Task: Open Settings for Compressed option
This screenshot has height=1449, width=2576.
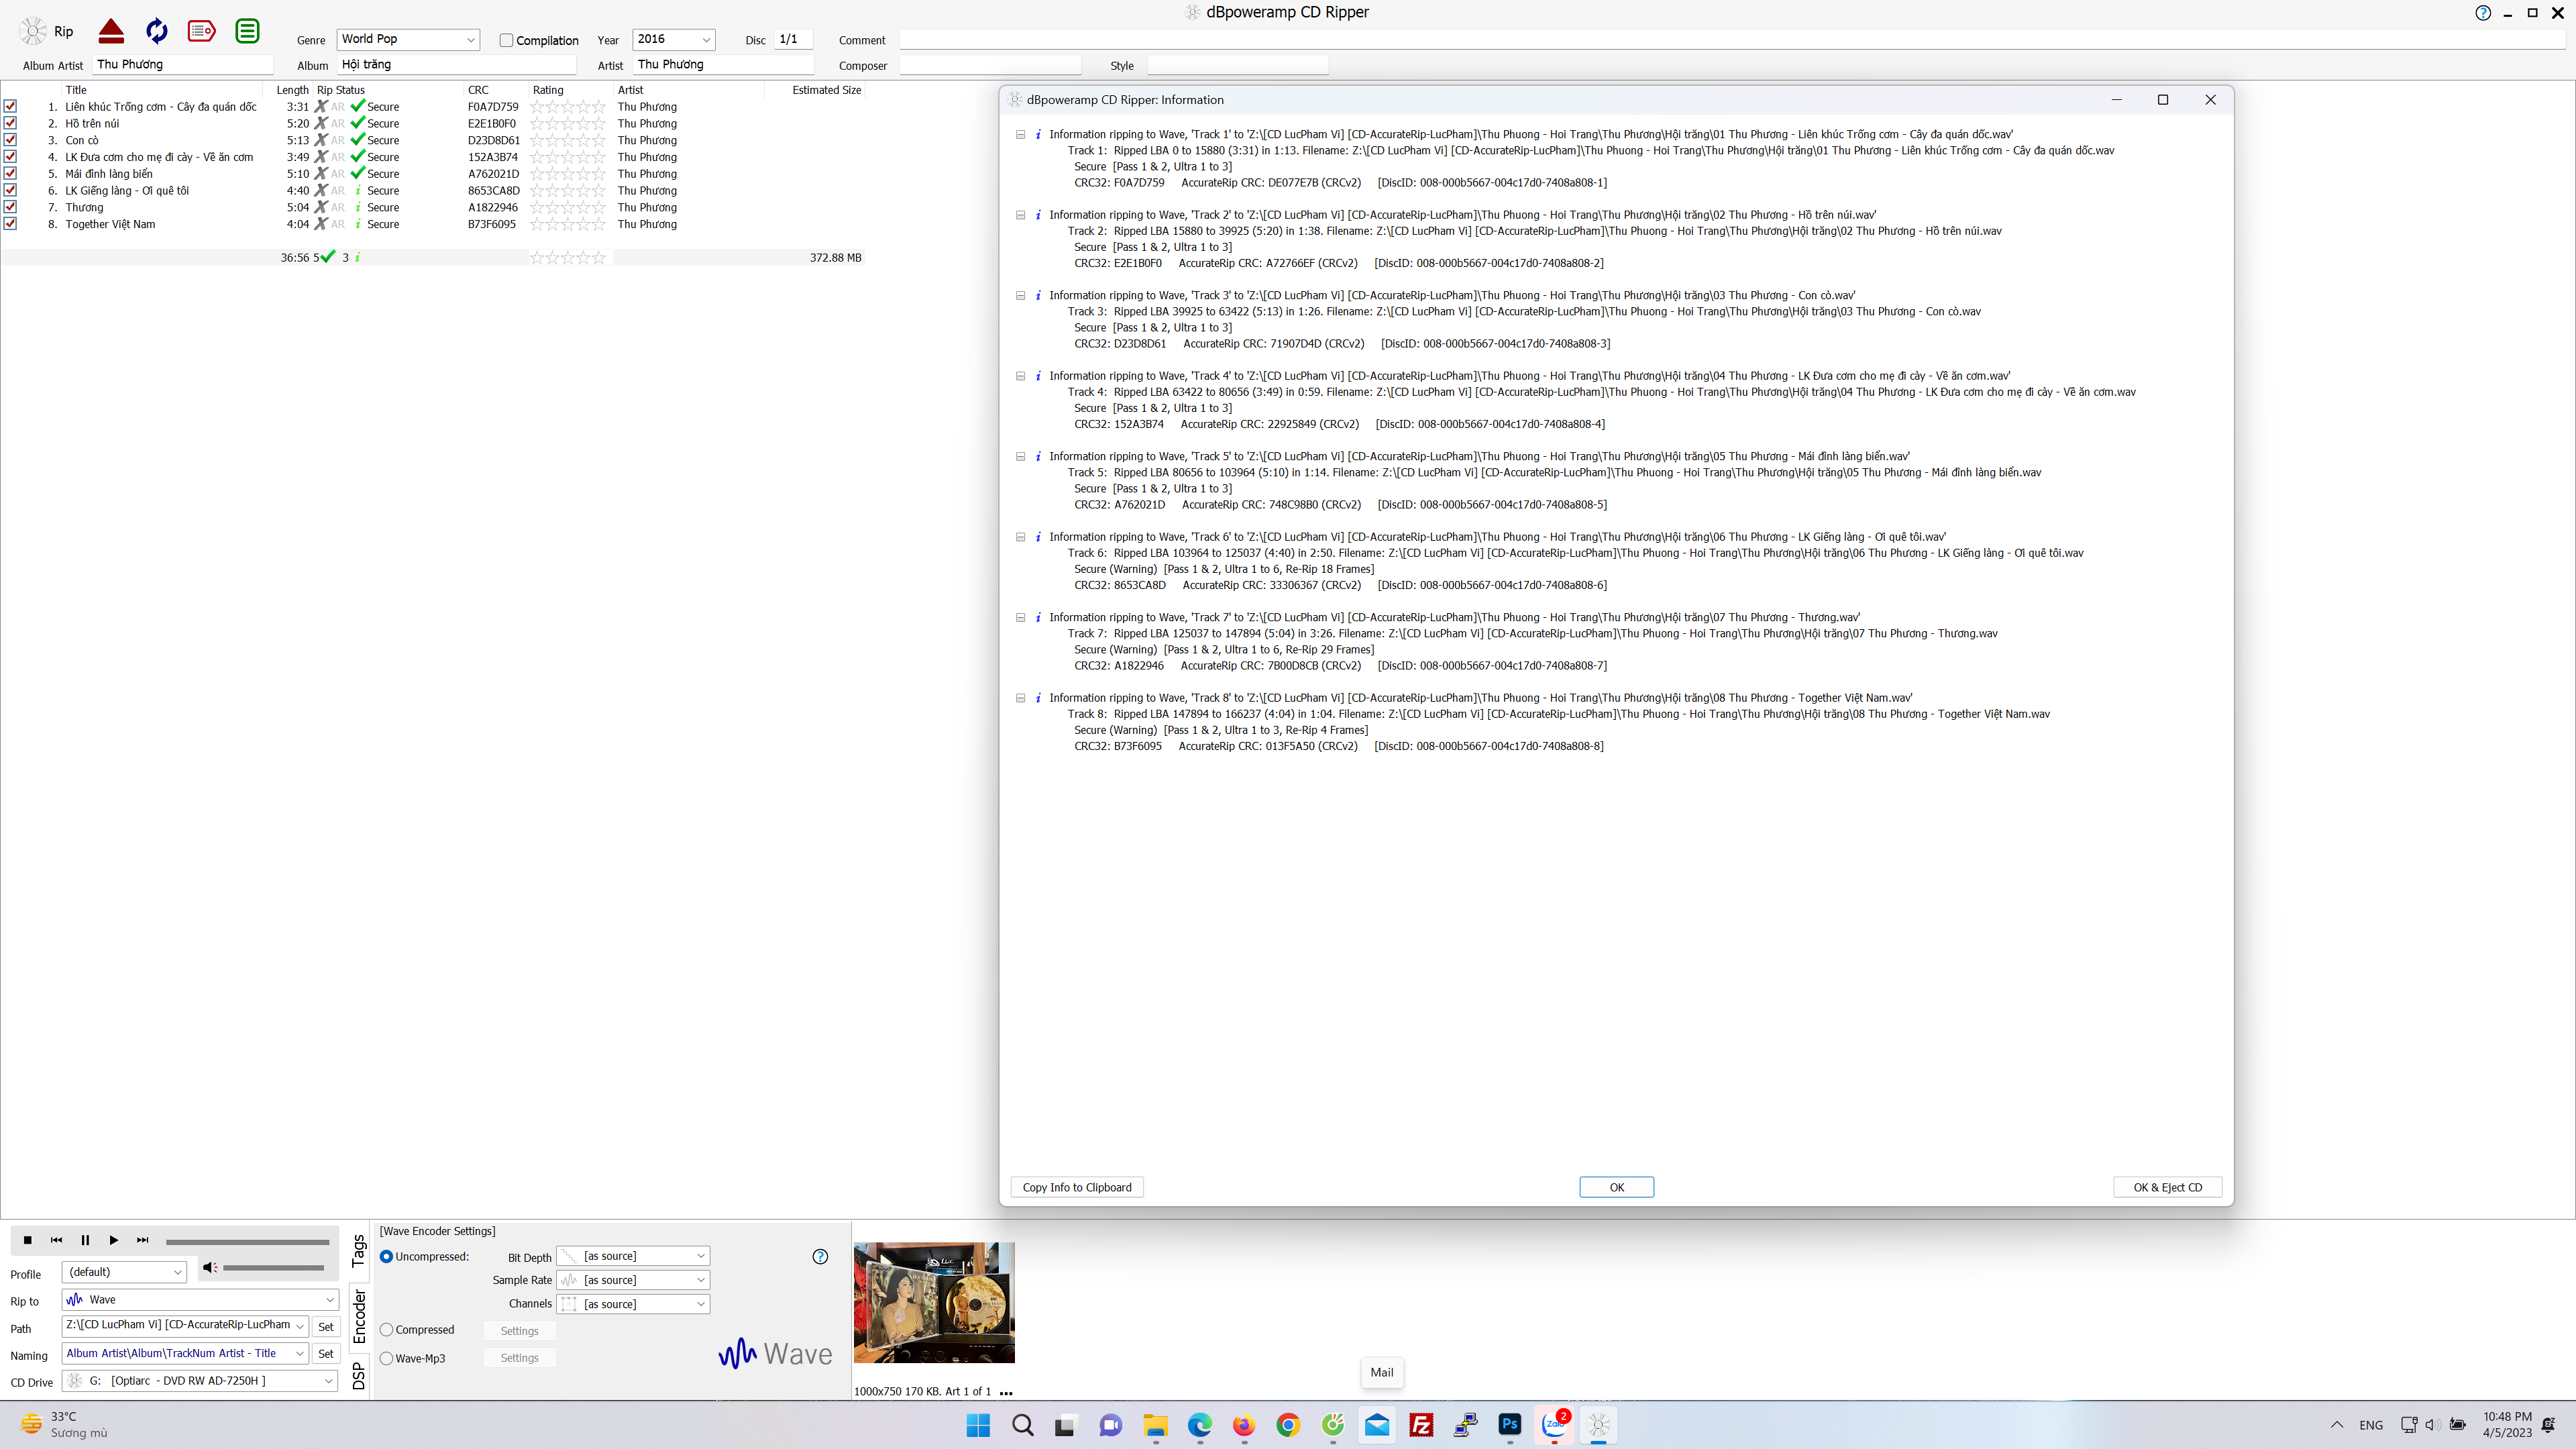Action: (x=519, y=1331)
